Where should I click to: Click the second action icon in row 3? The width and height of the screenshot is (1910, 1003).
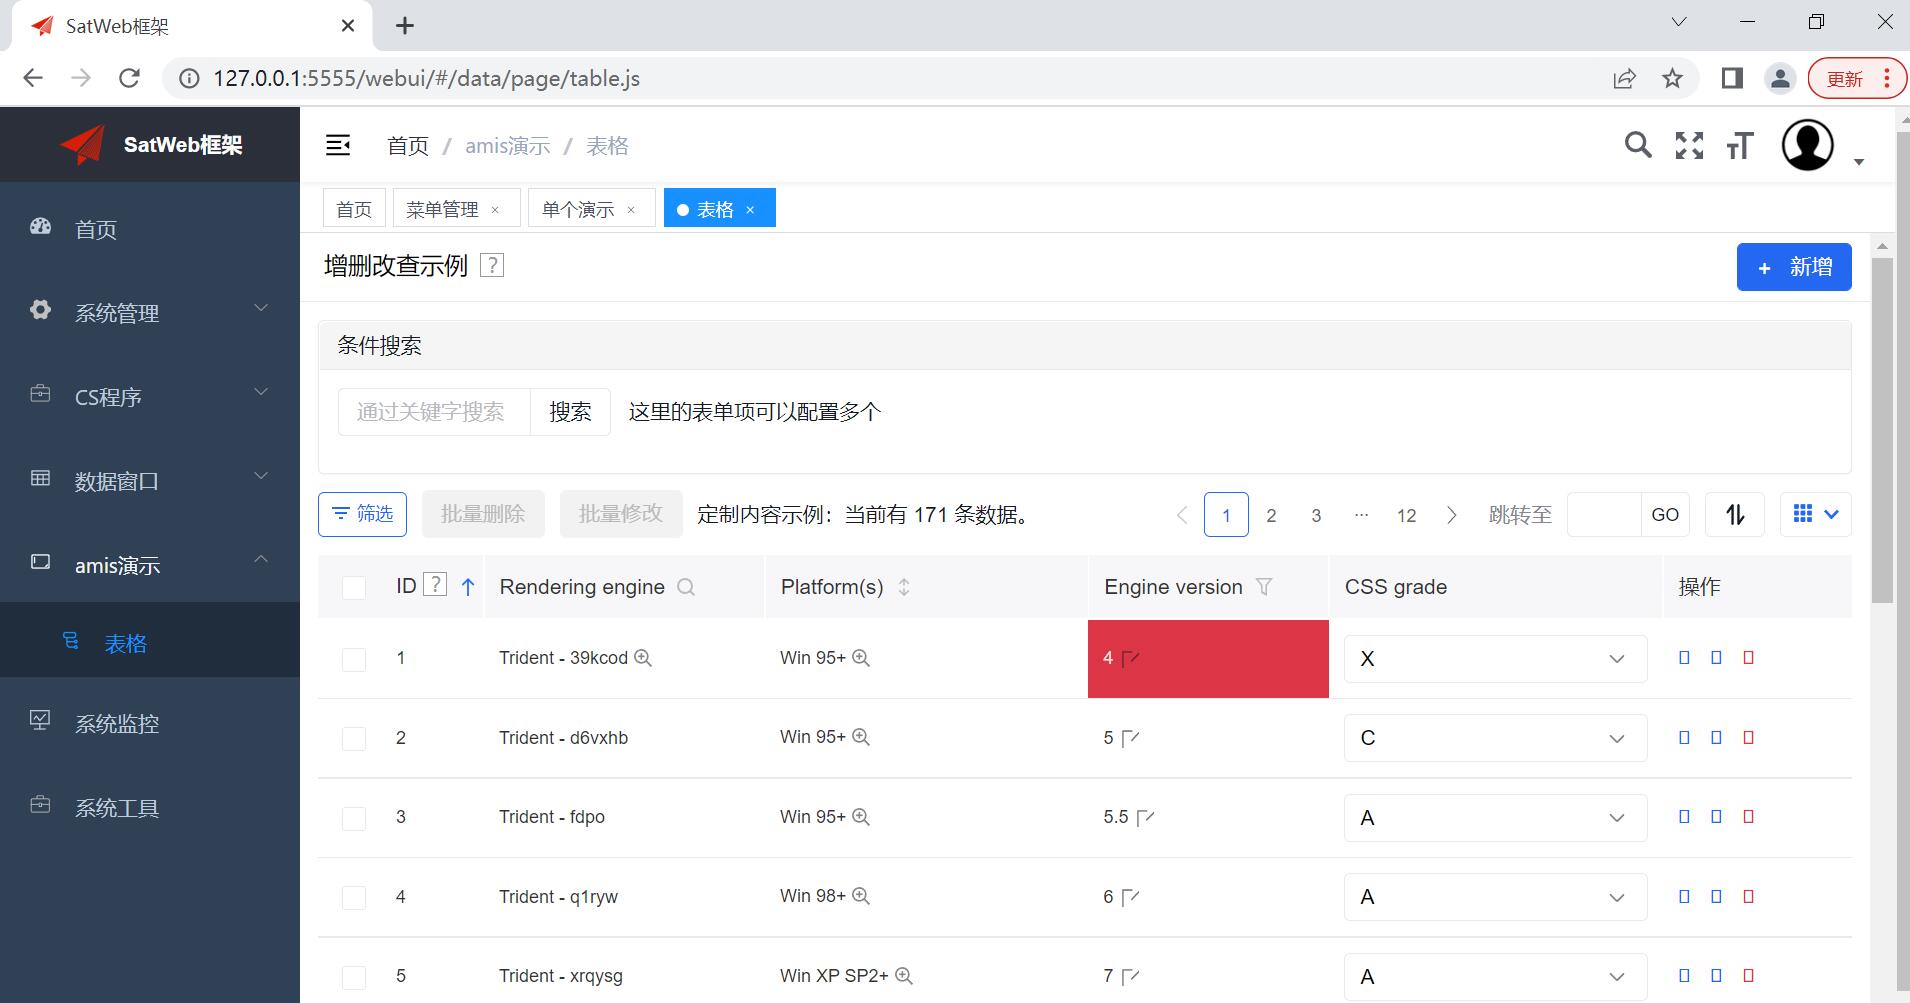pyautogui.click(x=1716, y=817)
